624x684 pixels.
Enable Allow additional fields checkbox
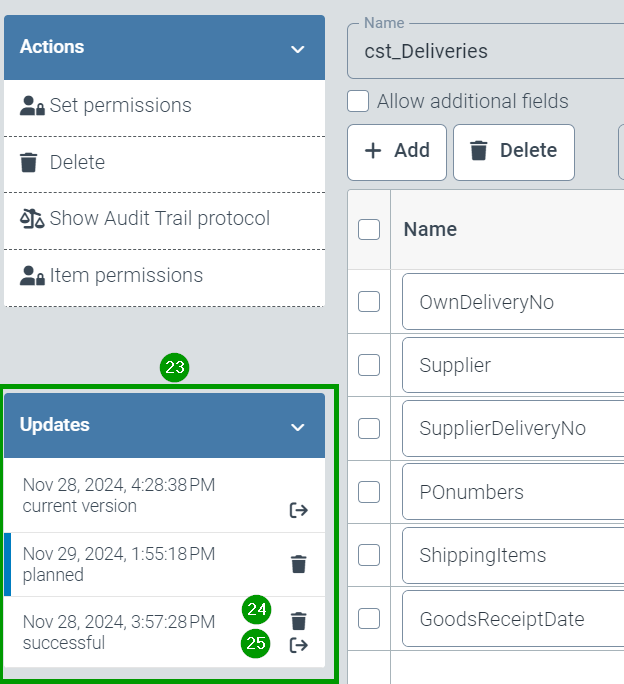point(358,101)
